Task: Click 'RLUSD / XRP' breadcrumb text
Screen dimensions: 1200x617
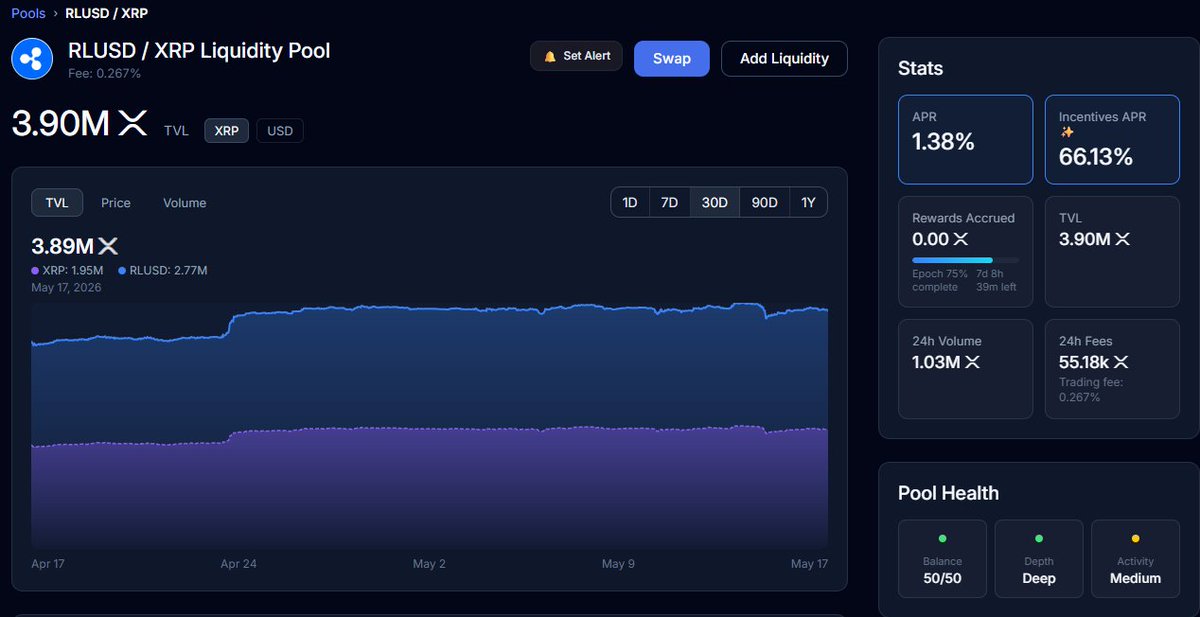Action: pos(107,14)
